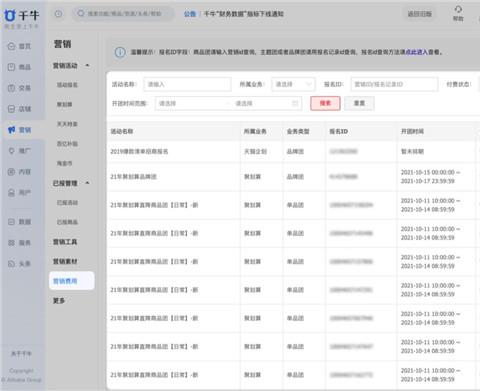
Task: Open 百亿补贴 submenu item
Action: 67,144
